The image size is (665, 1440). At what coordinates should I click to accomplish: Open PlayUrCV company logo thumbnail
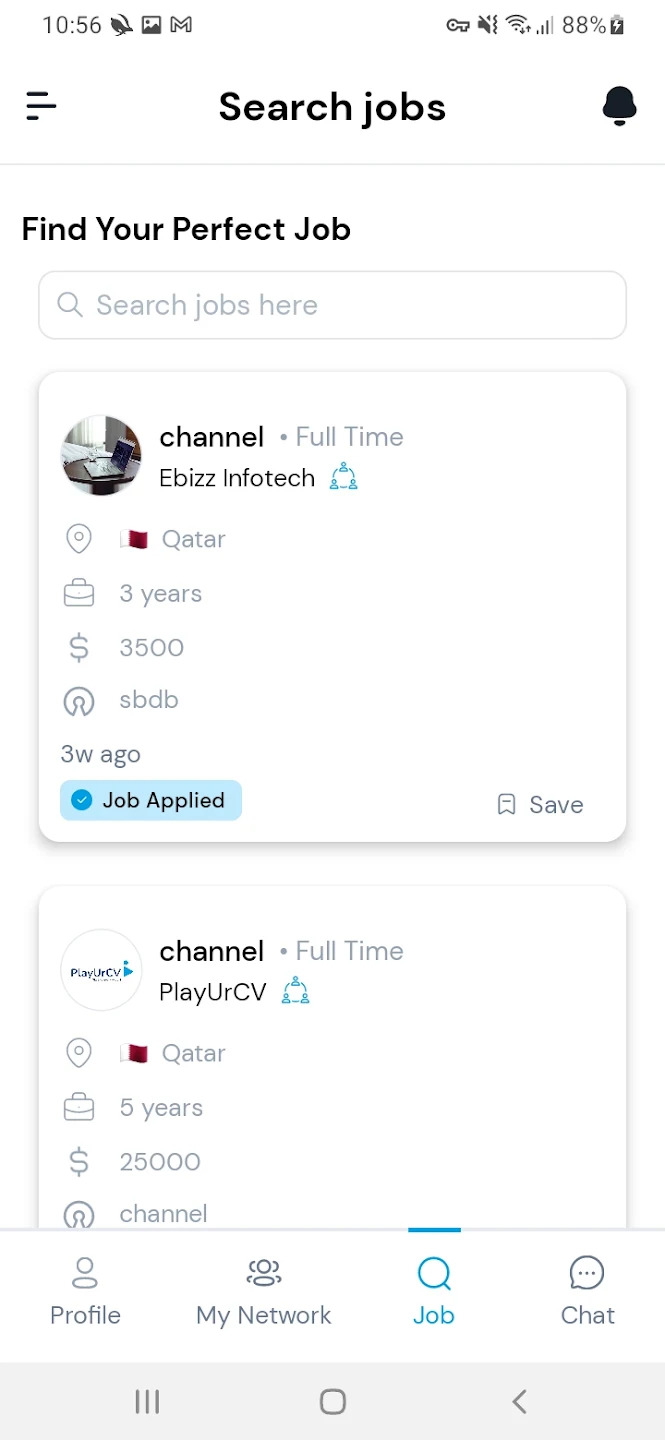coord(101,970)
